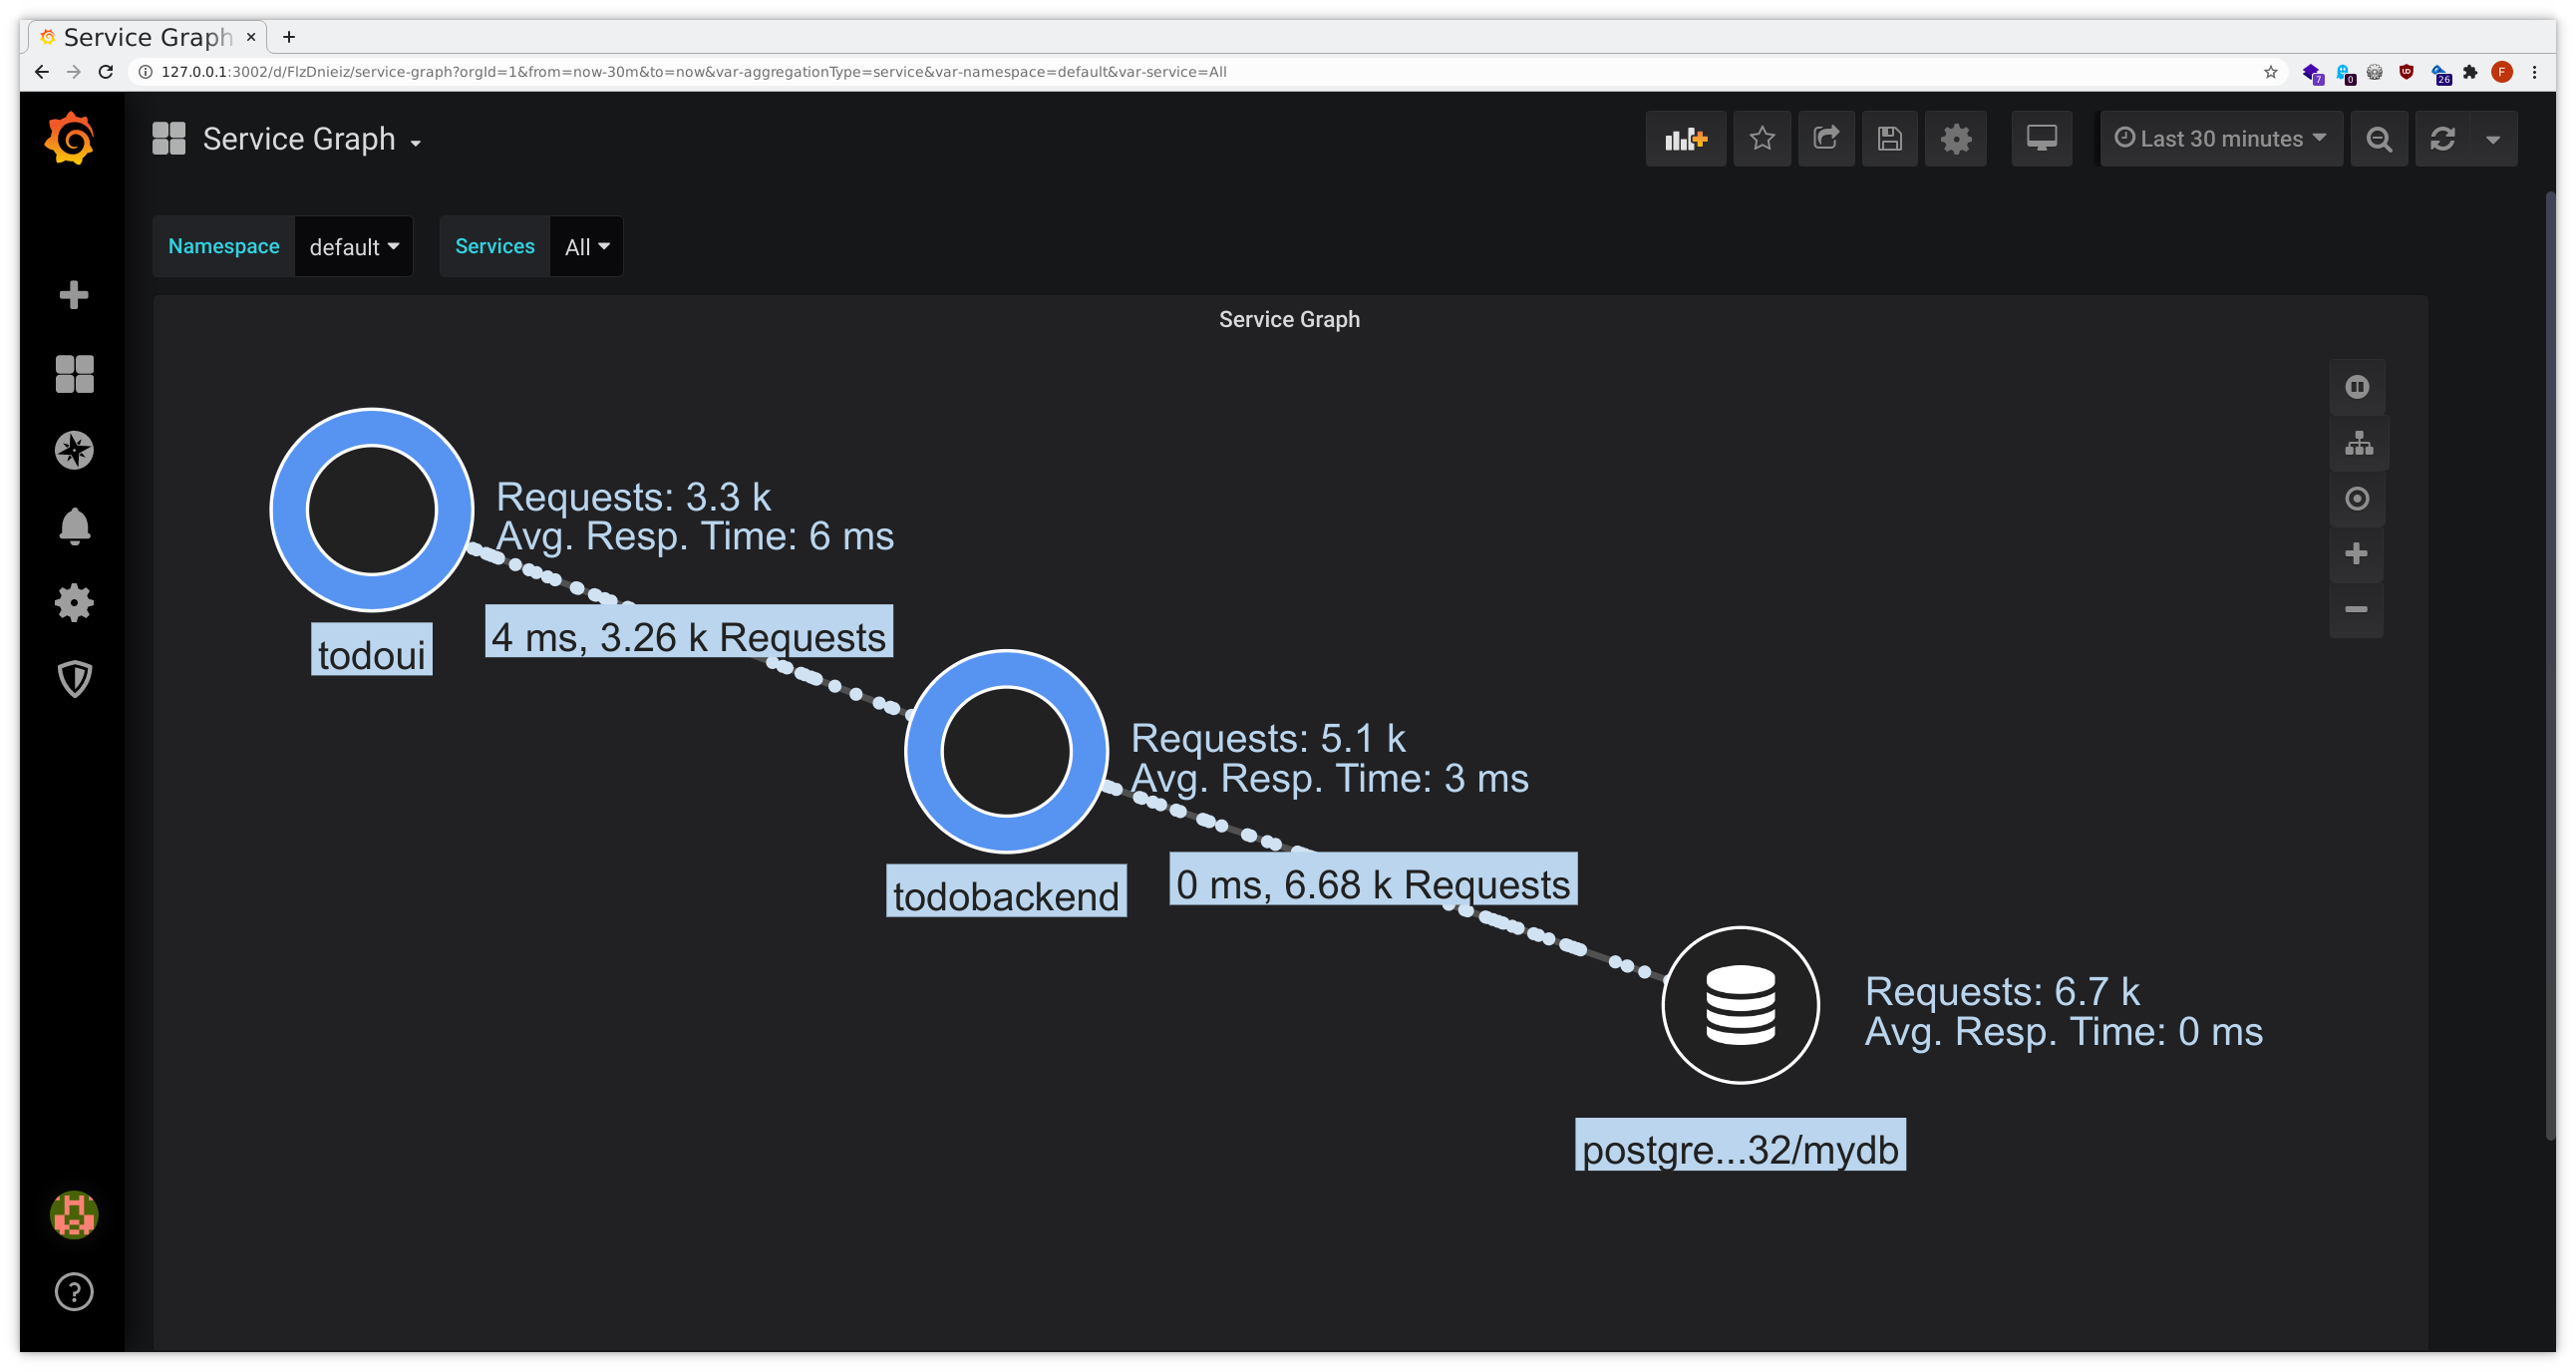Viewport: 2576px width, 1372px height.
Task: Zoom into the service graph with the plus control
Action: (x=2357, y=553)
